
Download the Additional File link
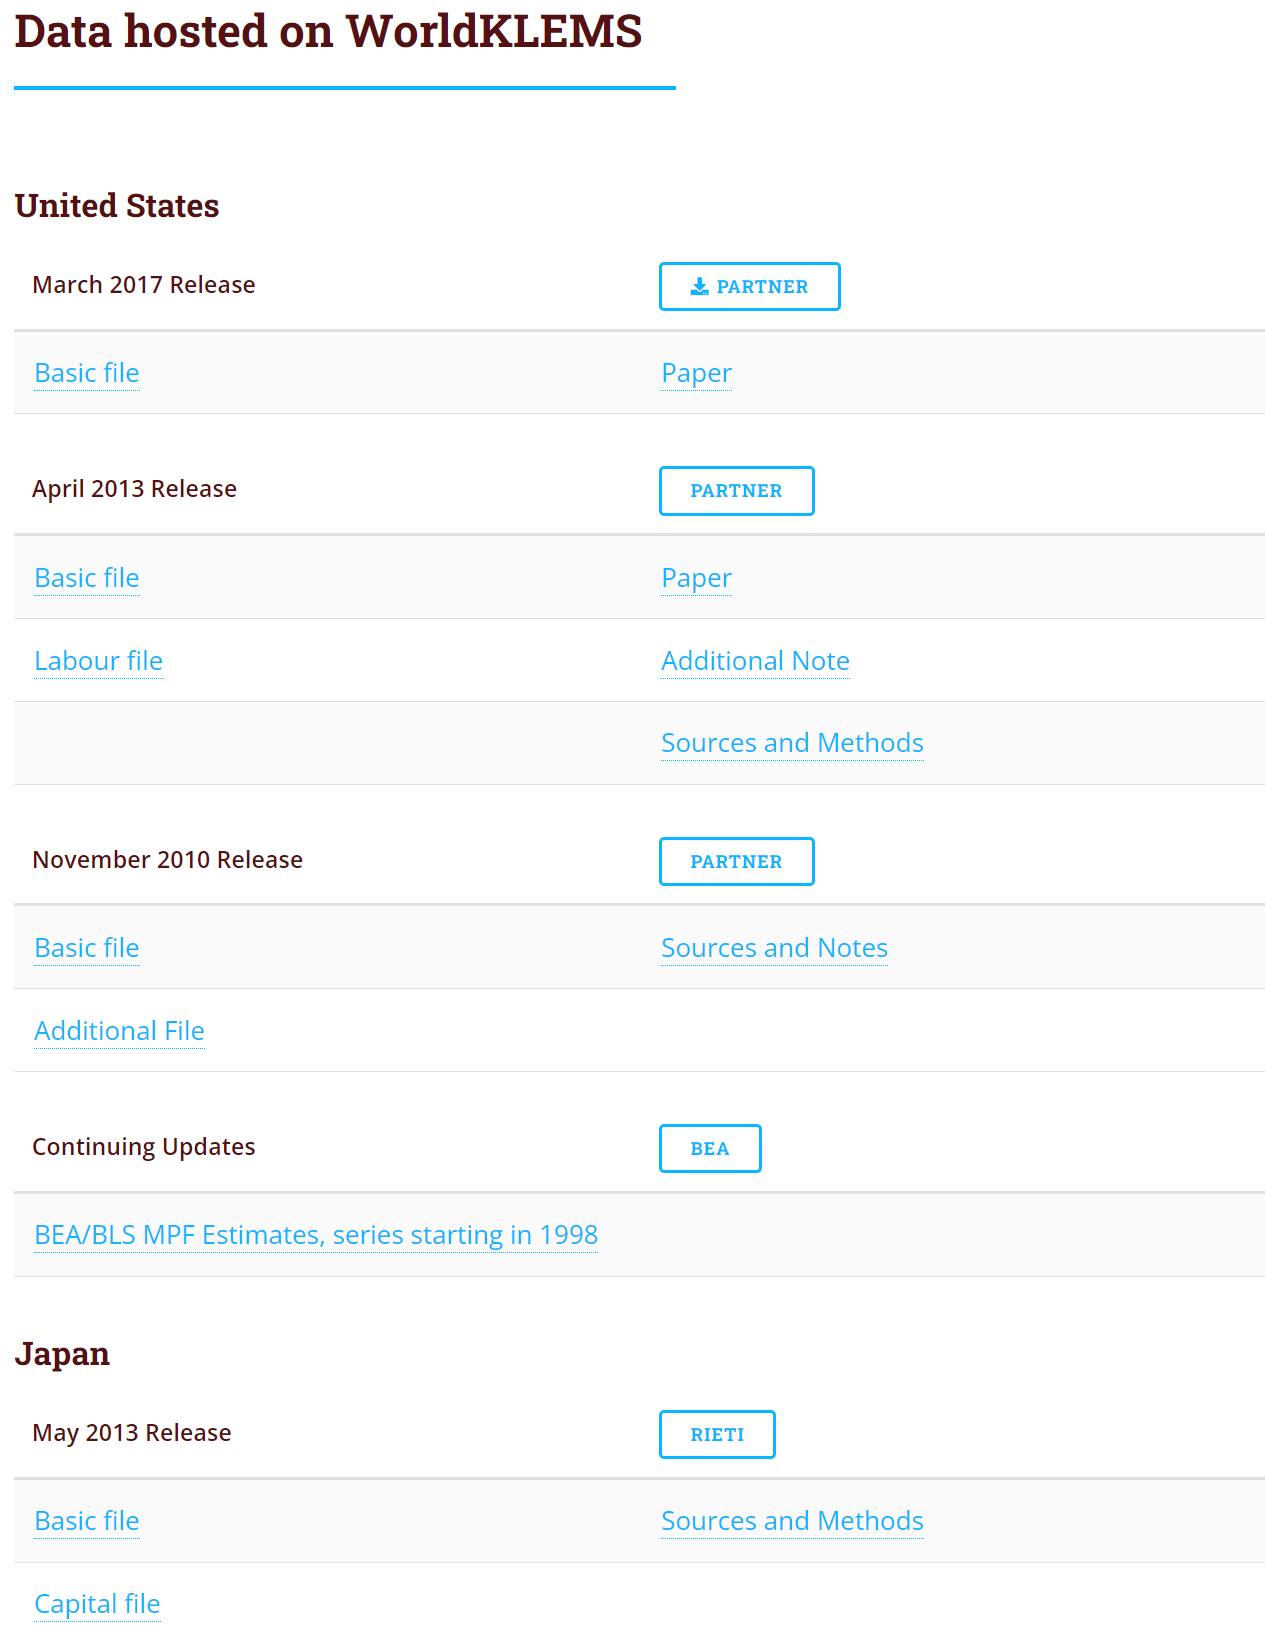[119, 1031]
